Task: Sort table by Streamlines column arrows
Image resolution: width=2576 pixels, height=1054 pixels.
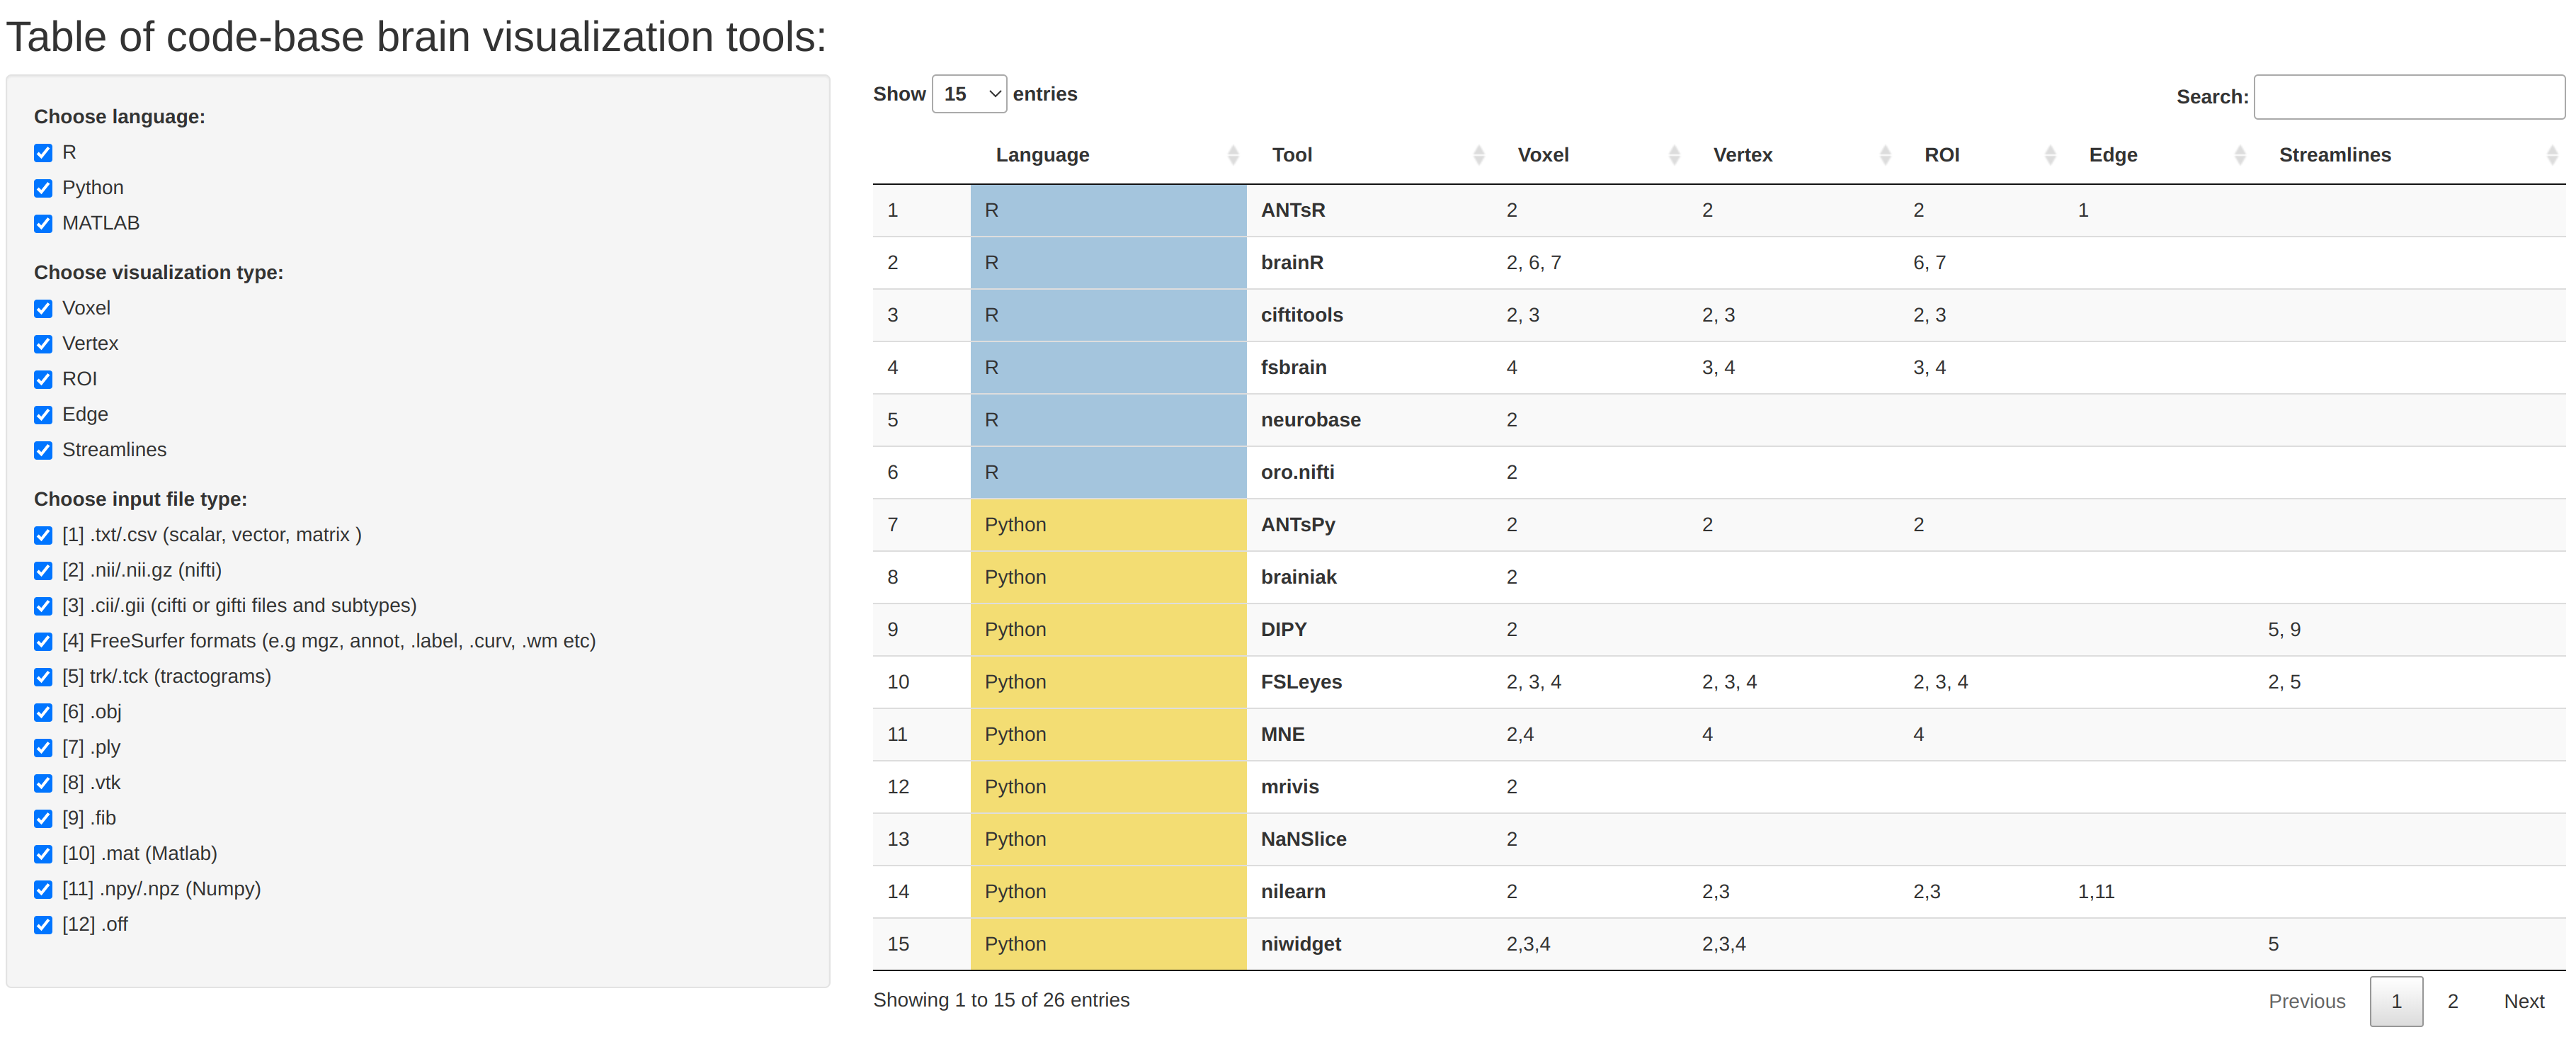Action: [2551, 155]
